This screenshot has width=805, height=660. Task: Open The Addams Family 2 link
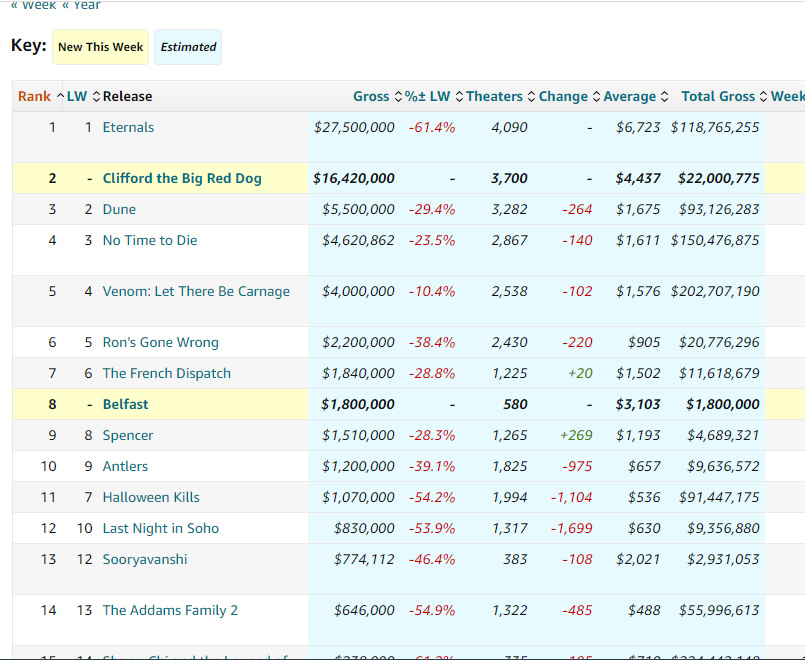[170, 610]
